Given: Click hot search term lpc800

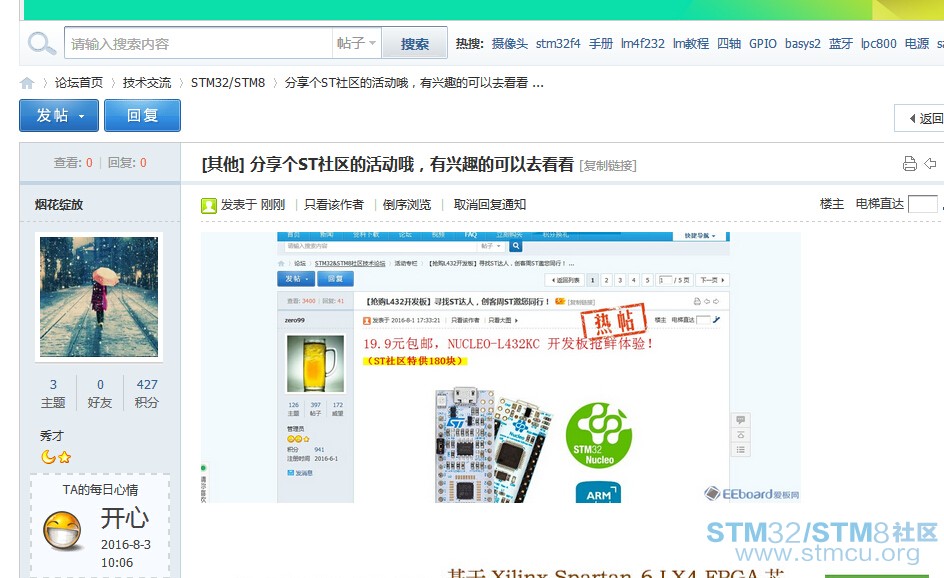Looking at the screenshot, I should point(878,43).
